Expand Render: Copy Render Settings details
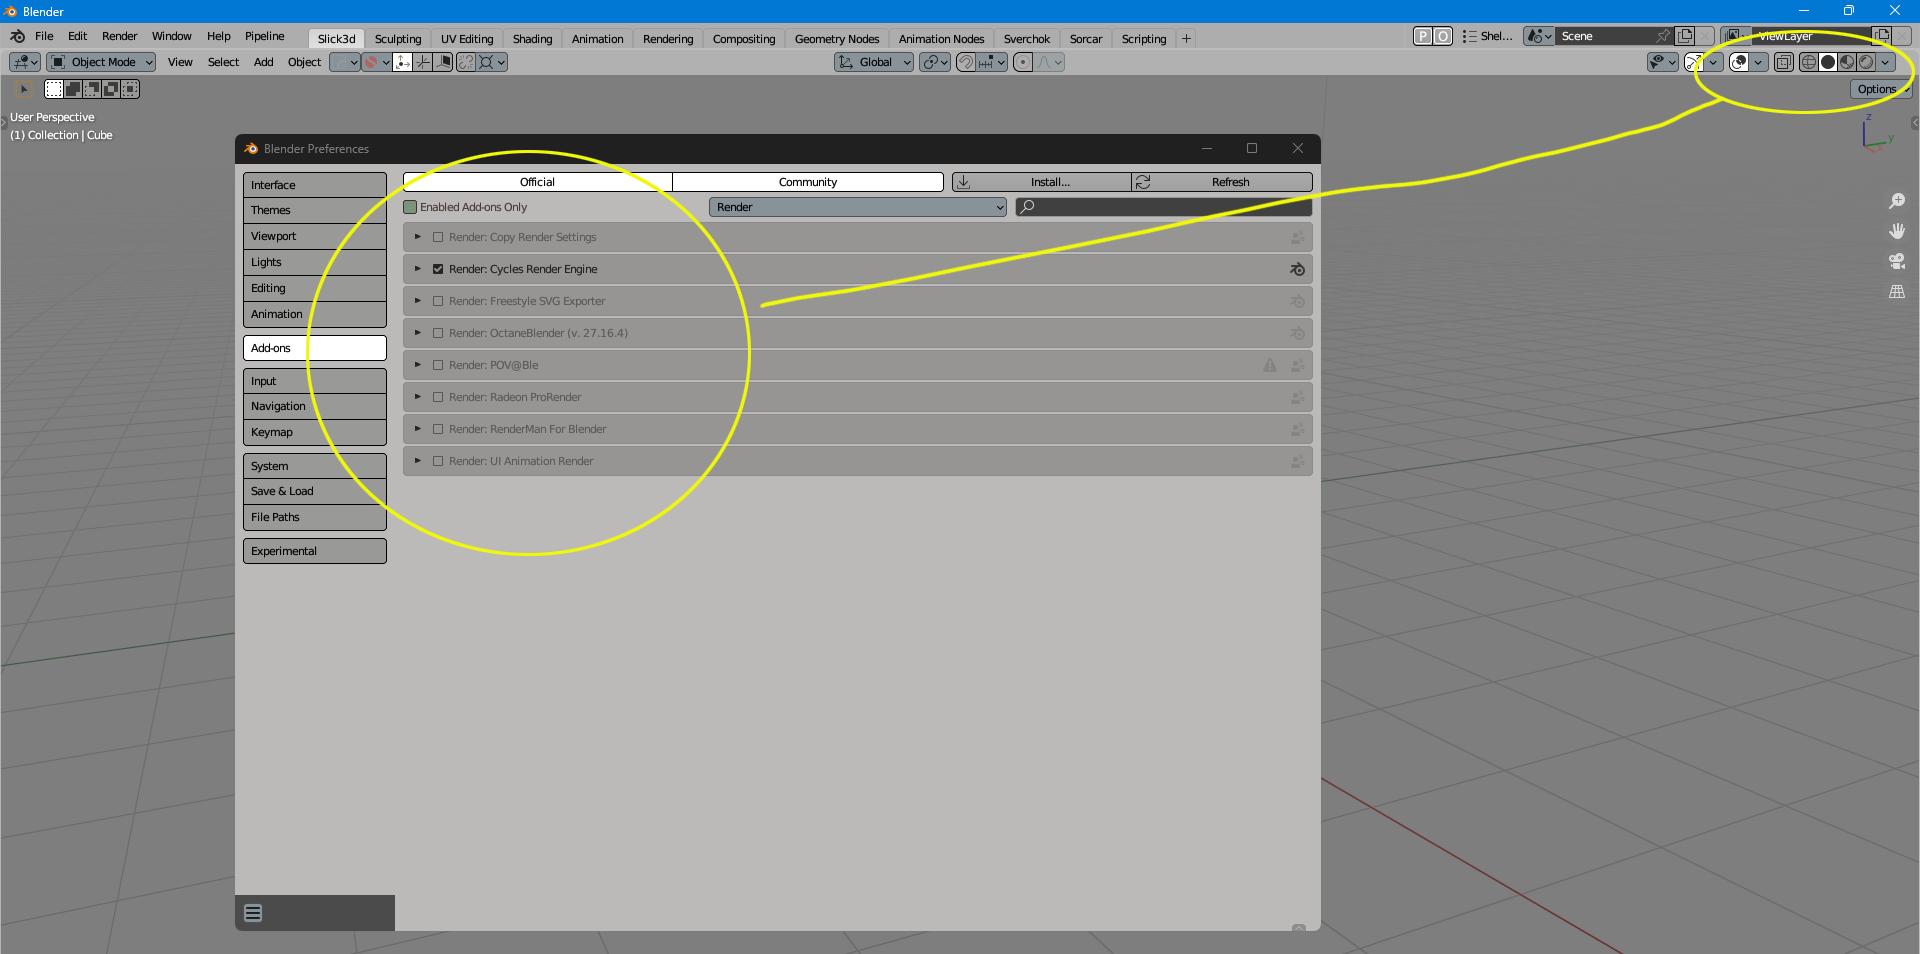Viewport: 1920px width, 954px height. [x=418, y=237]
